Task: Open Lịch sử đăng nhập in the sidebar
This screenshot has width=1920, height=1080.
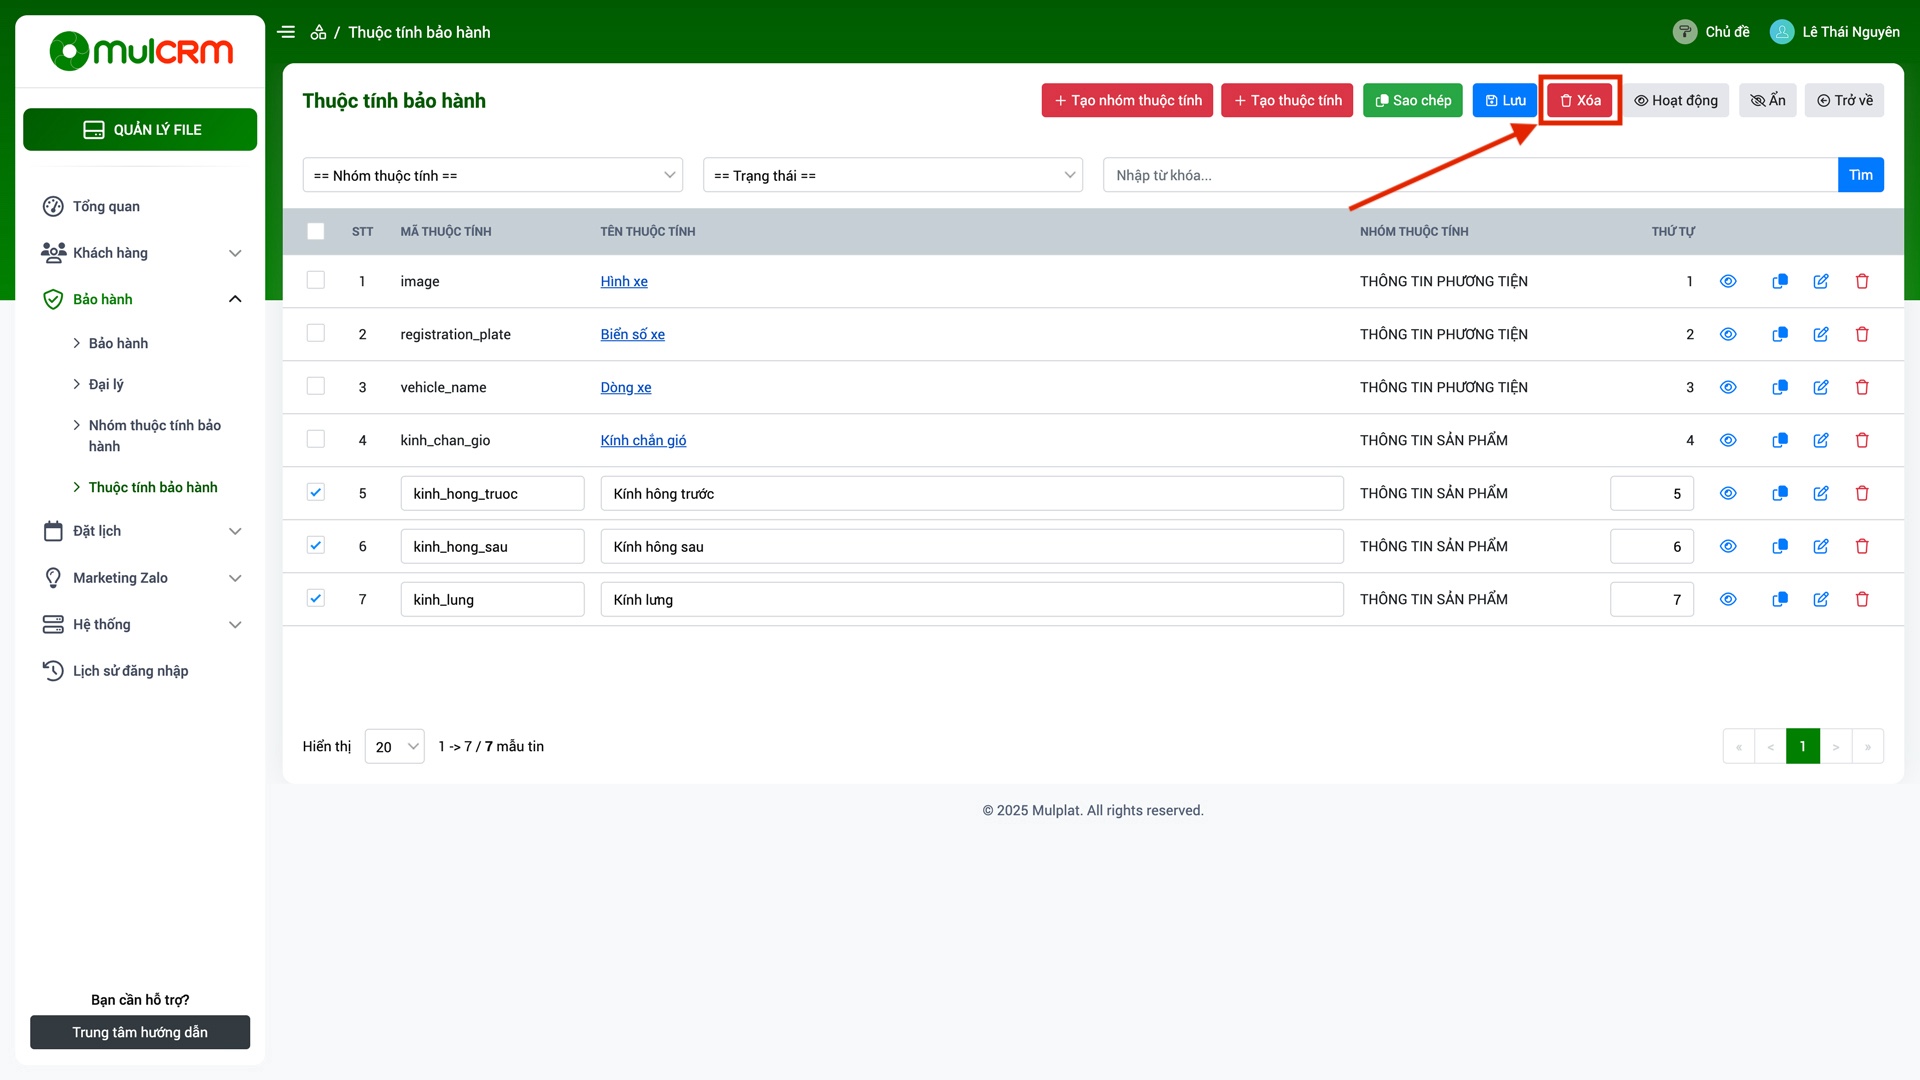Action: (130, 671)
